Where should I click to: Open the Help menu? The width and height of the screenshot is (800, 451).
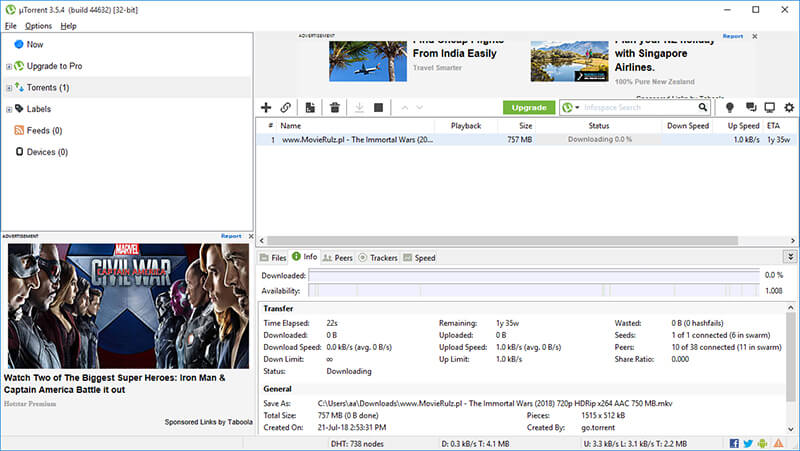point(68,26)
